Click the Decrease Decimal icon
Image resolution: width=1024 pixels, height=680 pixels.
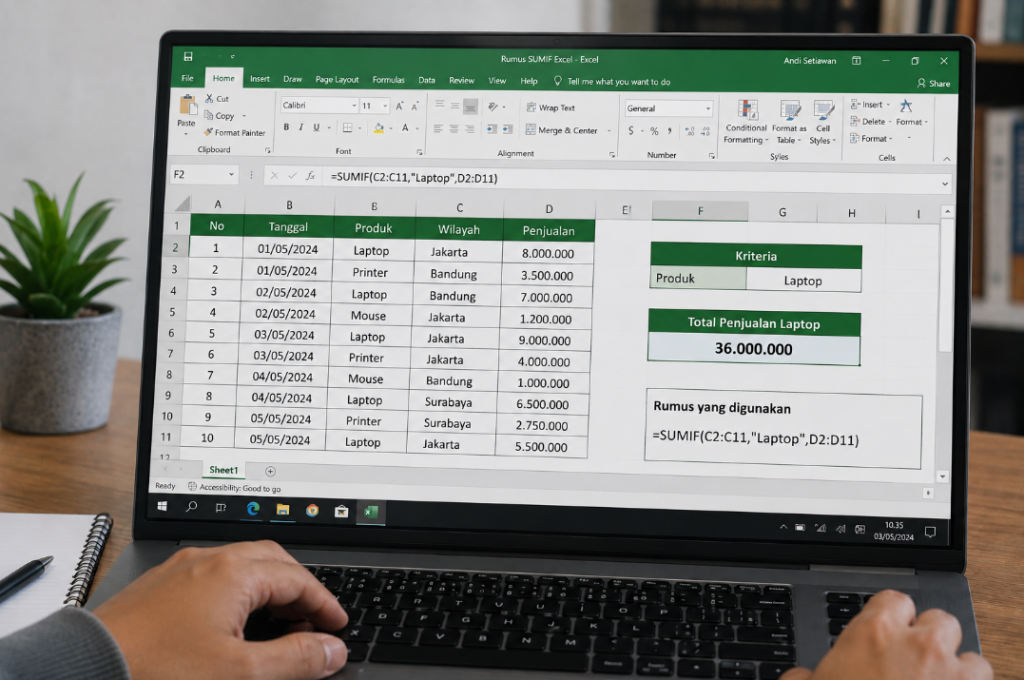pos(705,131)
